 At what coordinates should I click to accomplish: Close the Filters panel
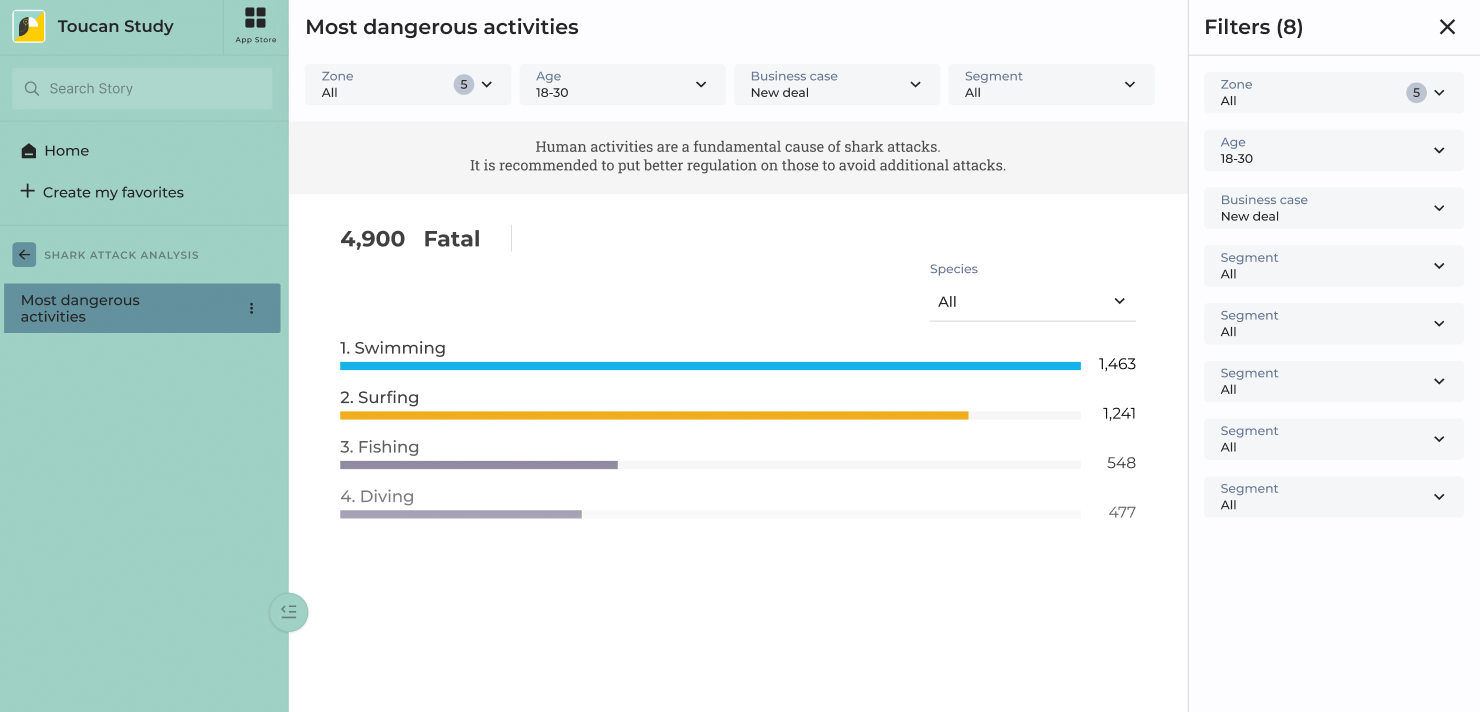tap(1447, 27)
